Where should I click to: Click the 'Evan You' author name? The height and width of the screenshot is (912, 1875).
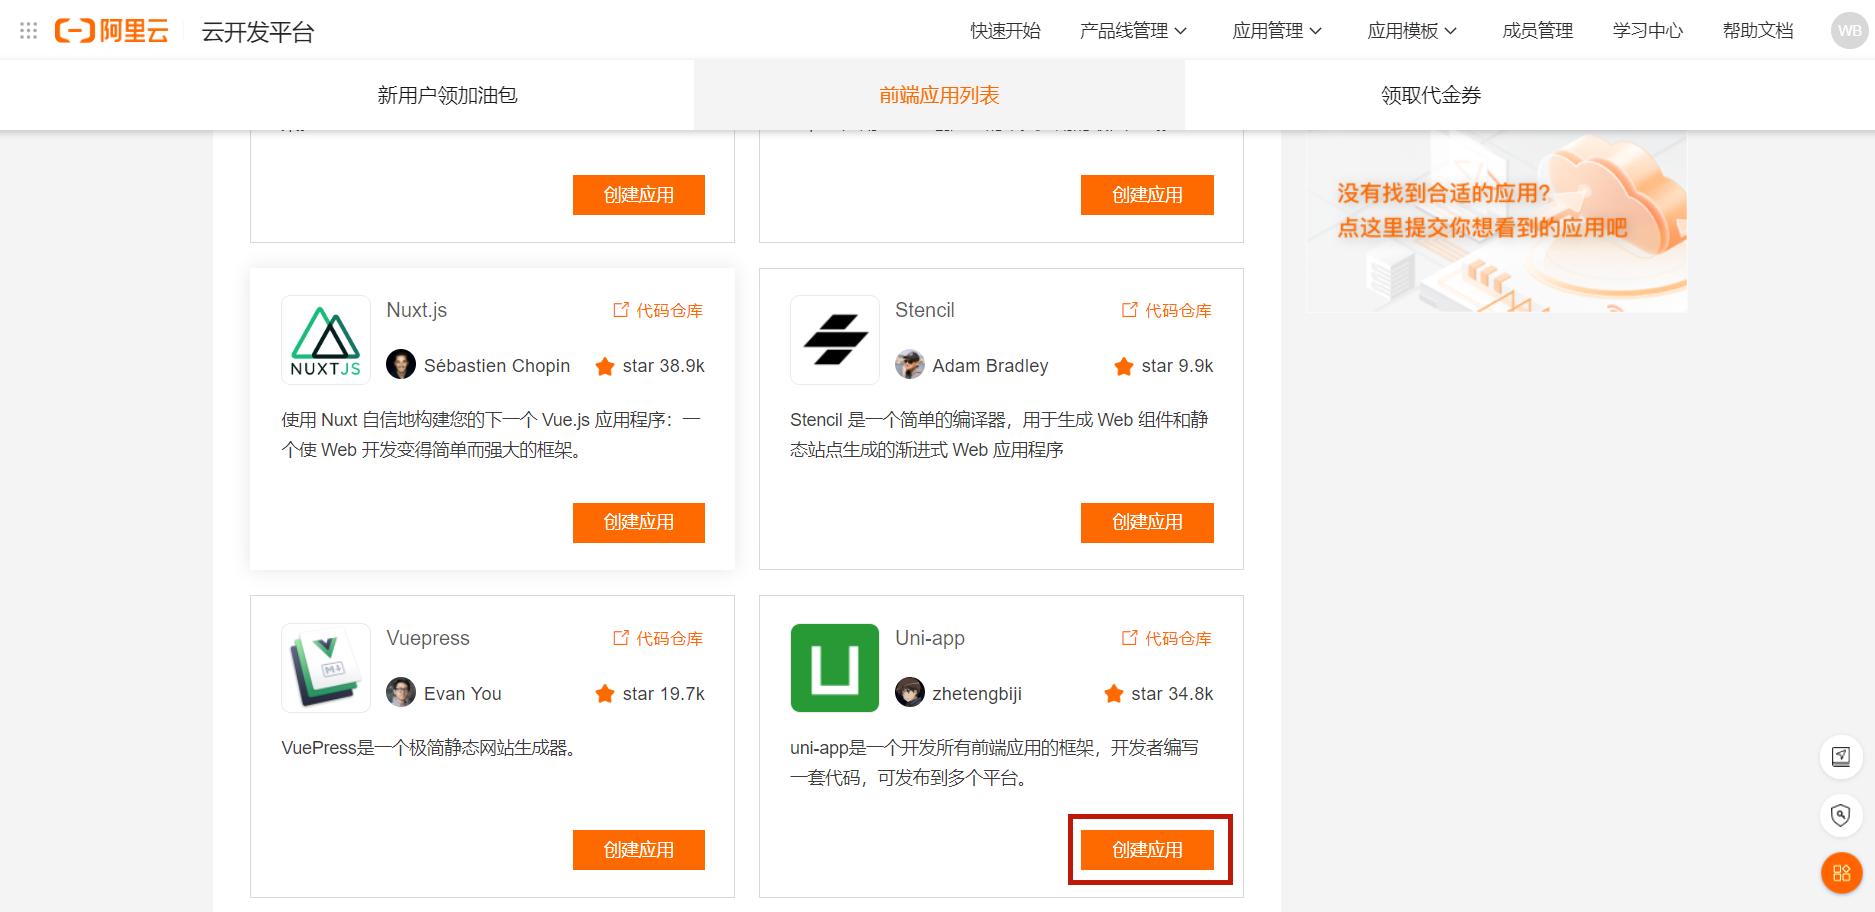[463, 694]
